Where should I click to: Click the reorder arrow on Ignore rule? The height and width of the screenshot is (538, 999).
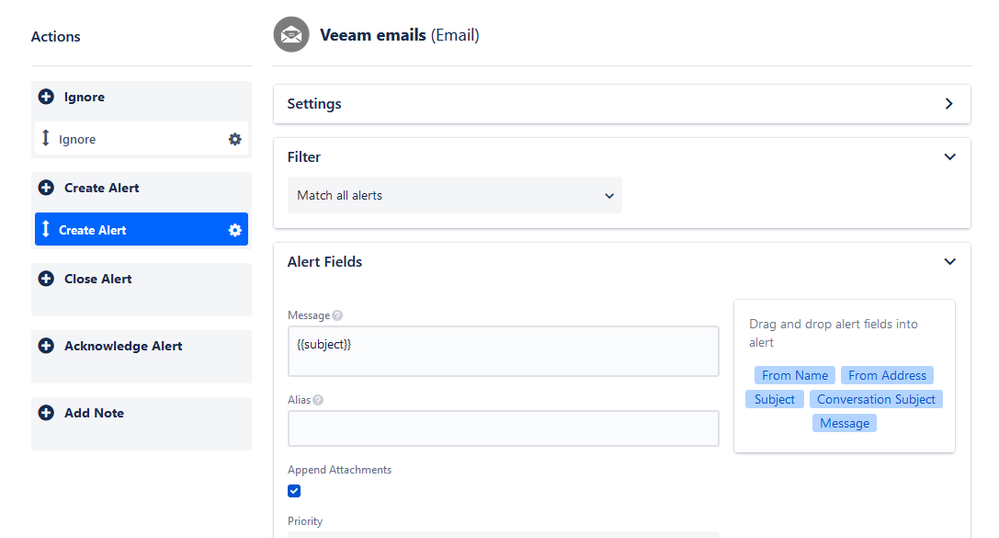click(45, 138)
